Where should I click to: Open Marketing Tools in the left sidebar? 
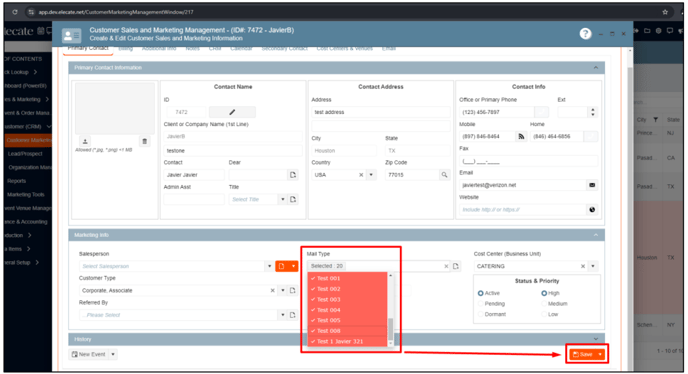click(25, 194)
